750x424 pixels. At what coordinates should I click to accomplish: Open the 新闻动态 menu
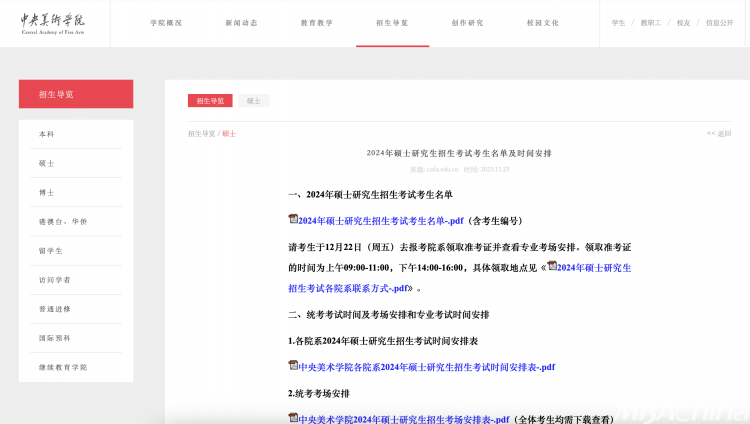242,23
